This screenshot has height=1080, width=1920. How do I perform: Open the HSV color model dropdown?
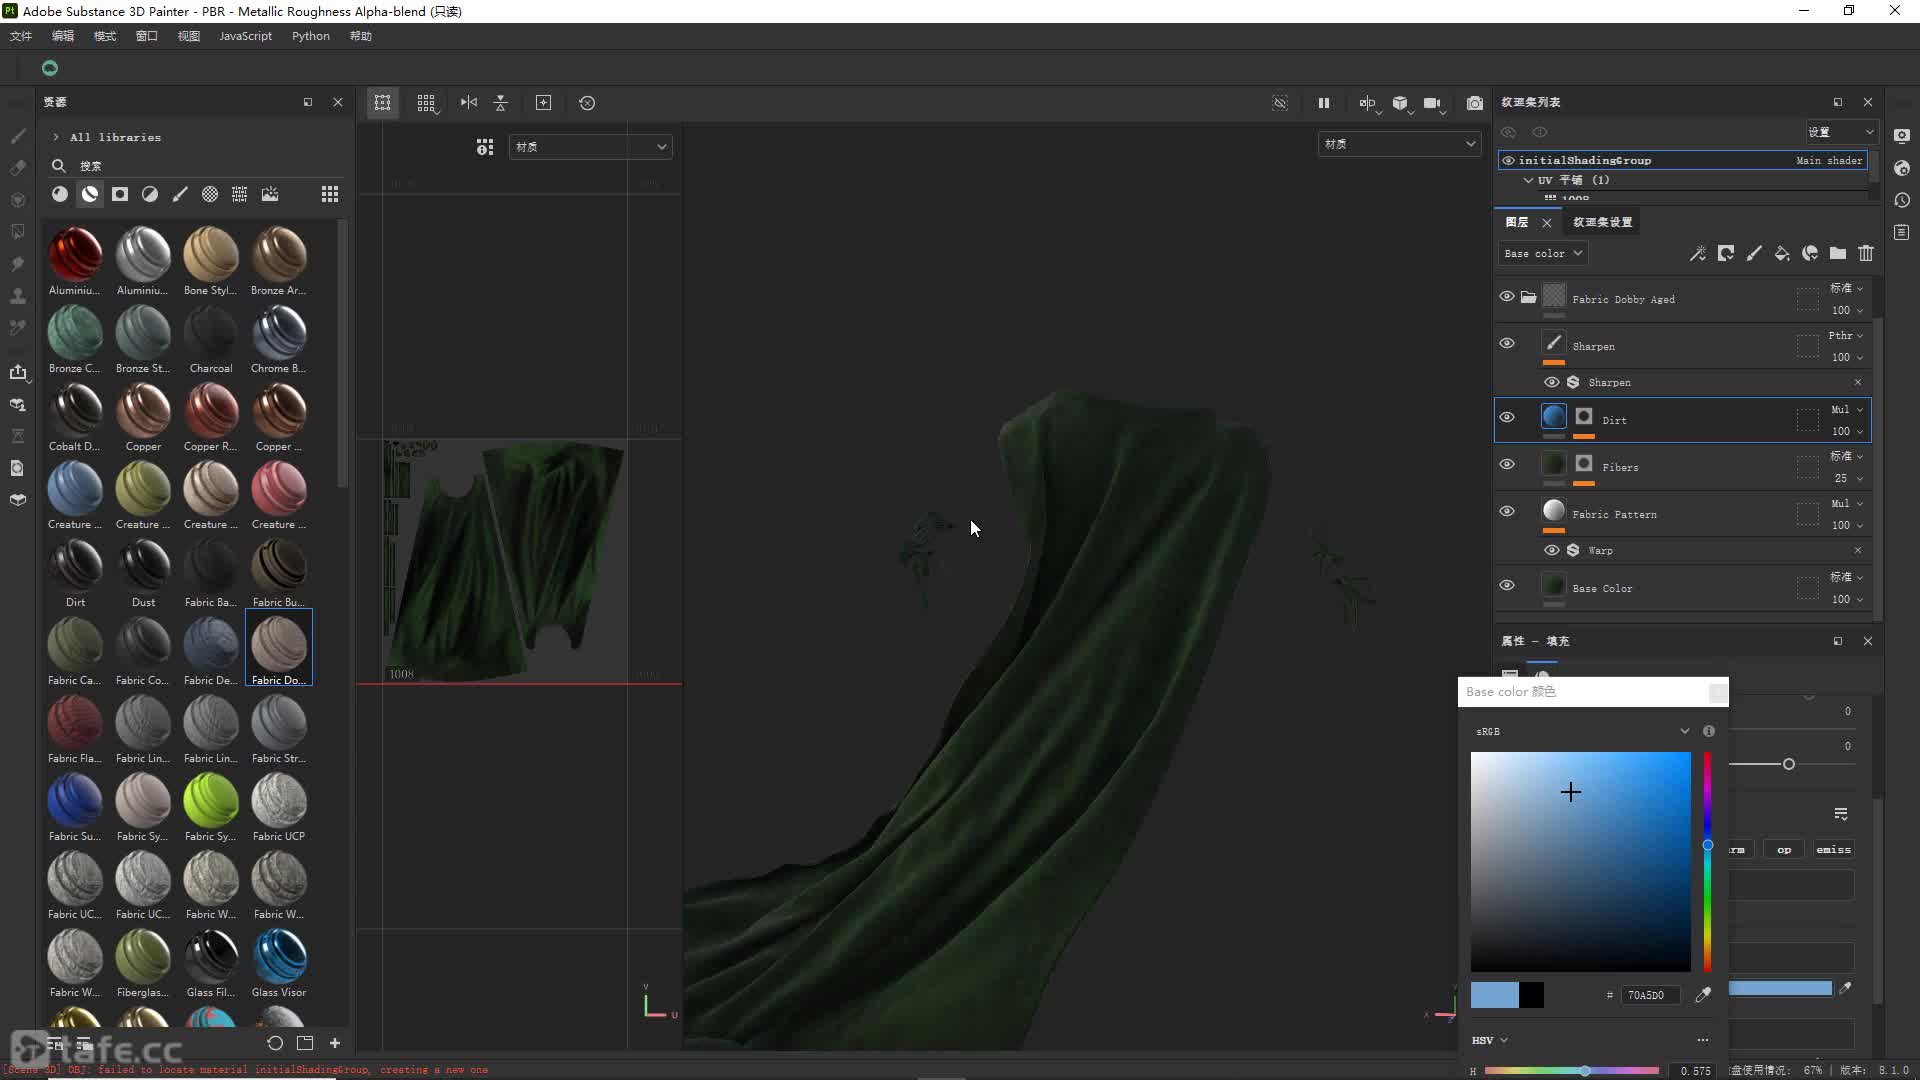pyautogui.click(x=1490, y=1040)
